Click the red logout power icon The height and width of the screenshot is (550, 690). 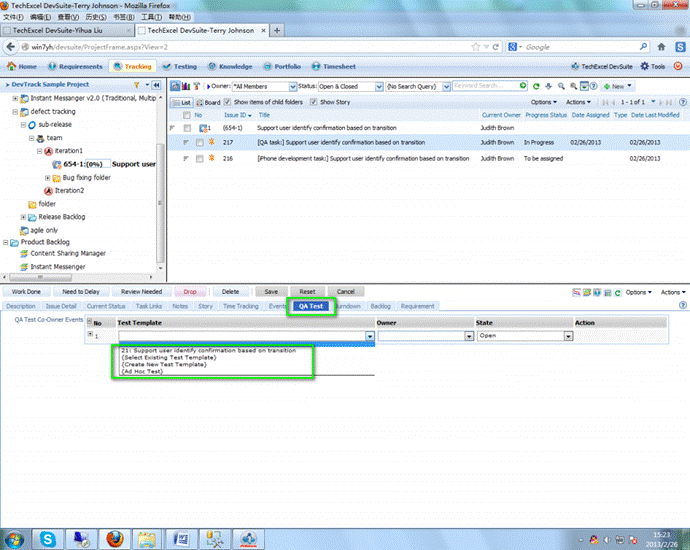678,66
